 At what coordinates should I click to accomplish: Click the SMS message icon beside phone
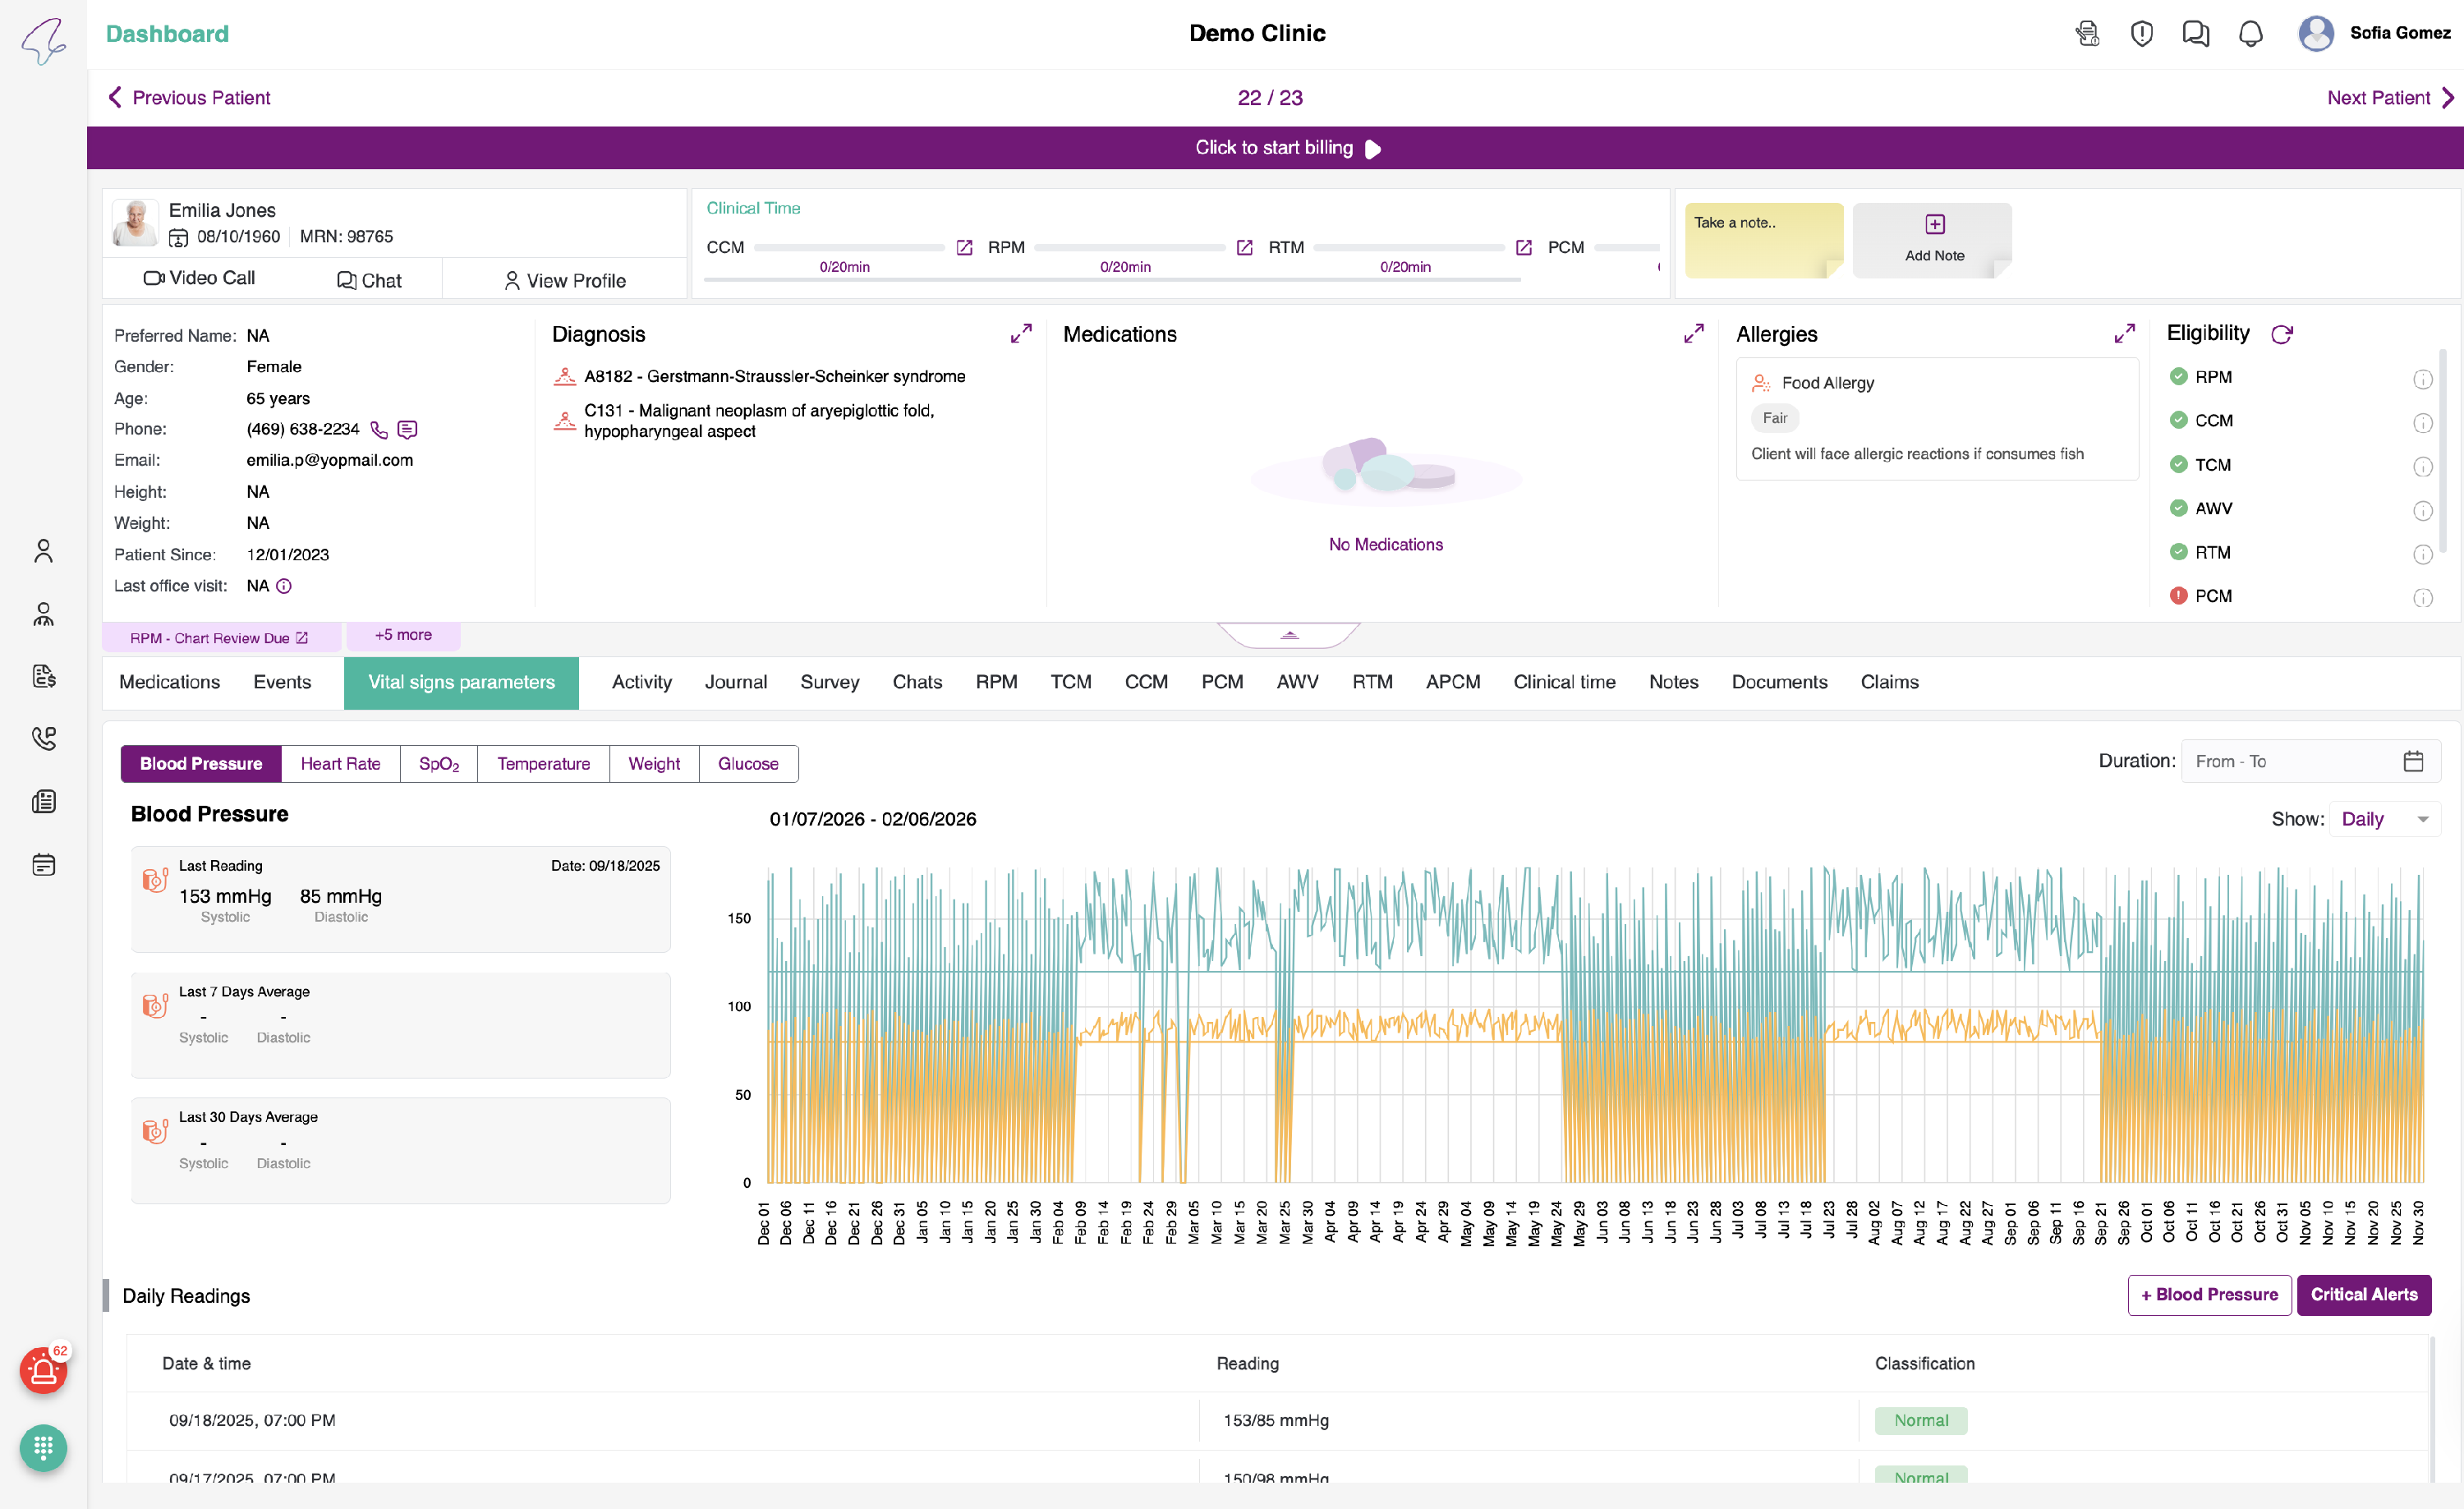coord(407,430)
